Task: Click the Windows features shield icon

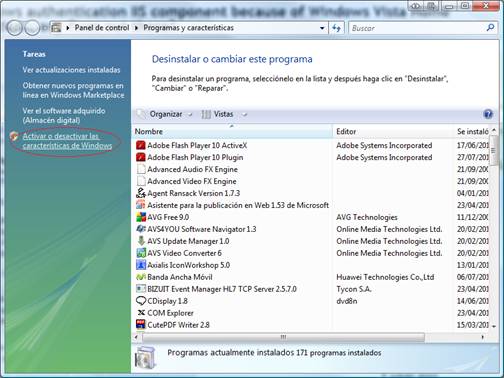Action: (14, 137)
